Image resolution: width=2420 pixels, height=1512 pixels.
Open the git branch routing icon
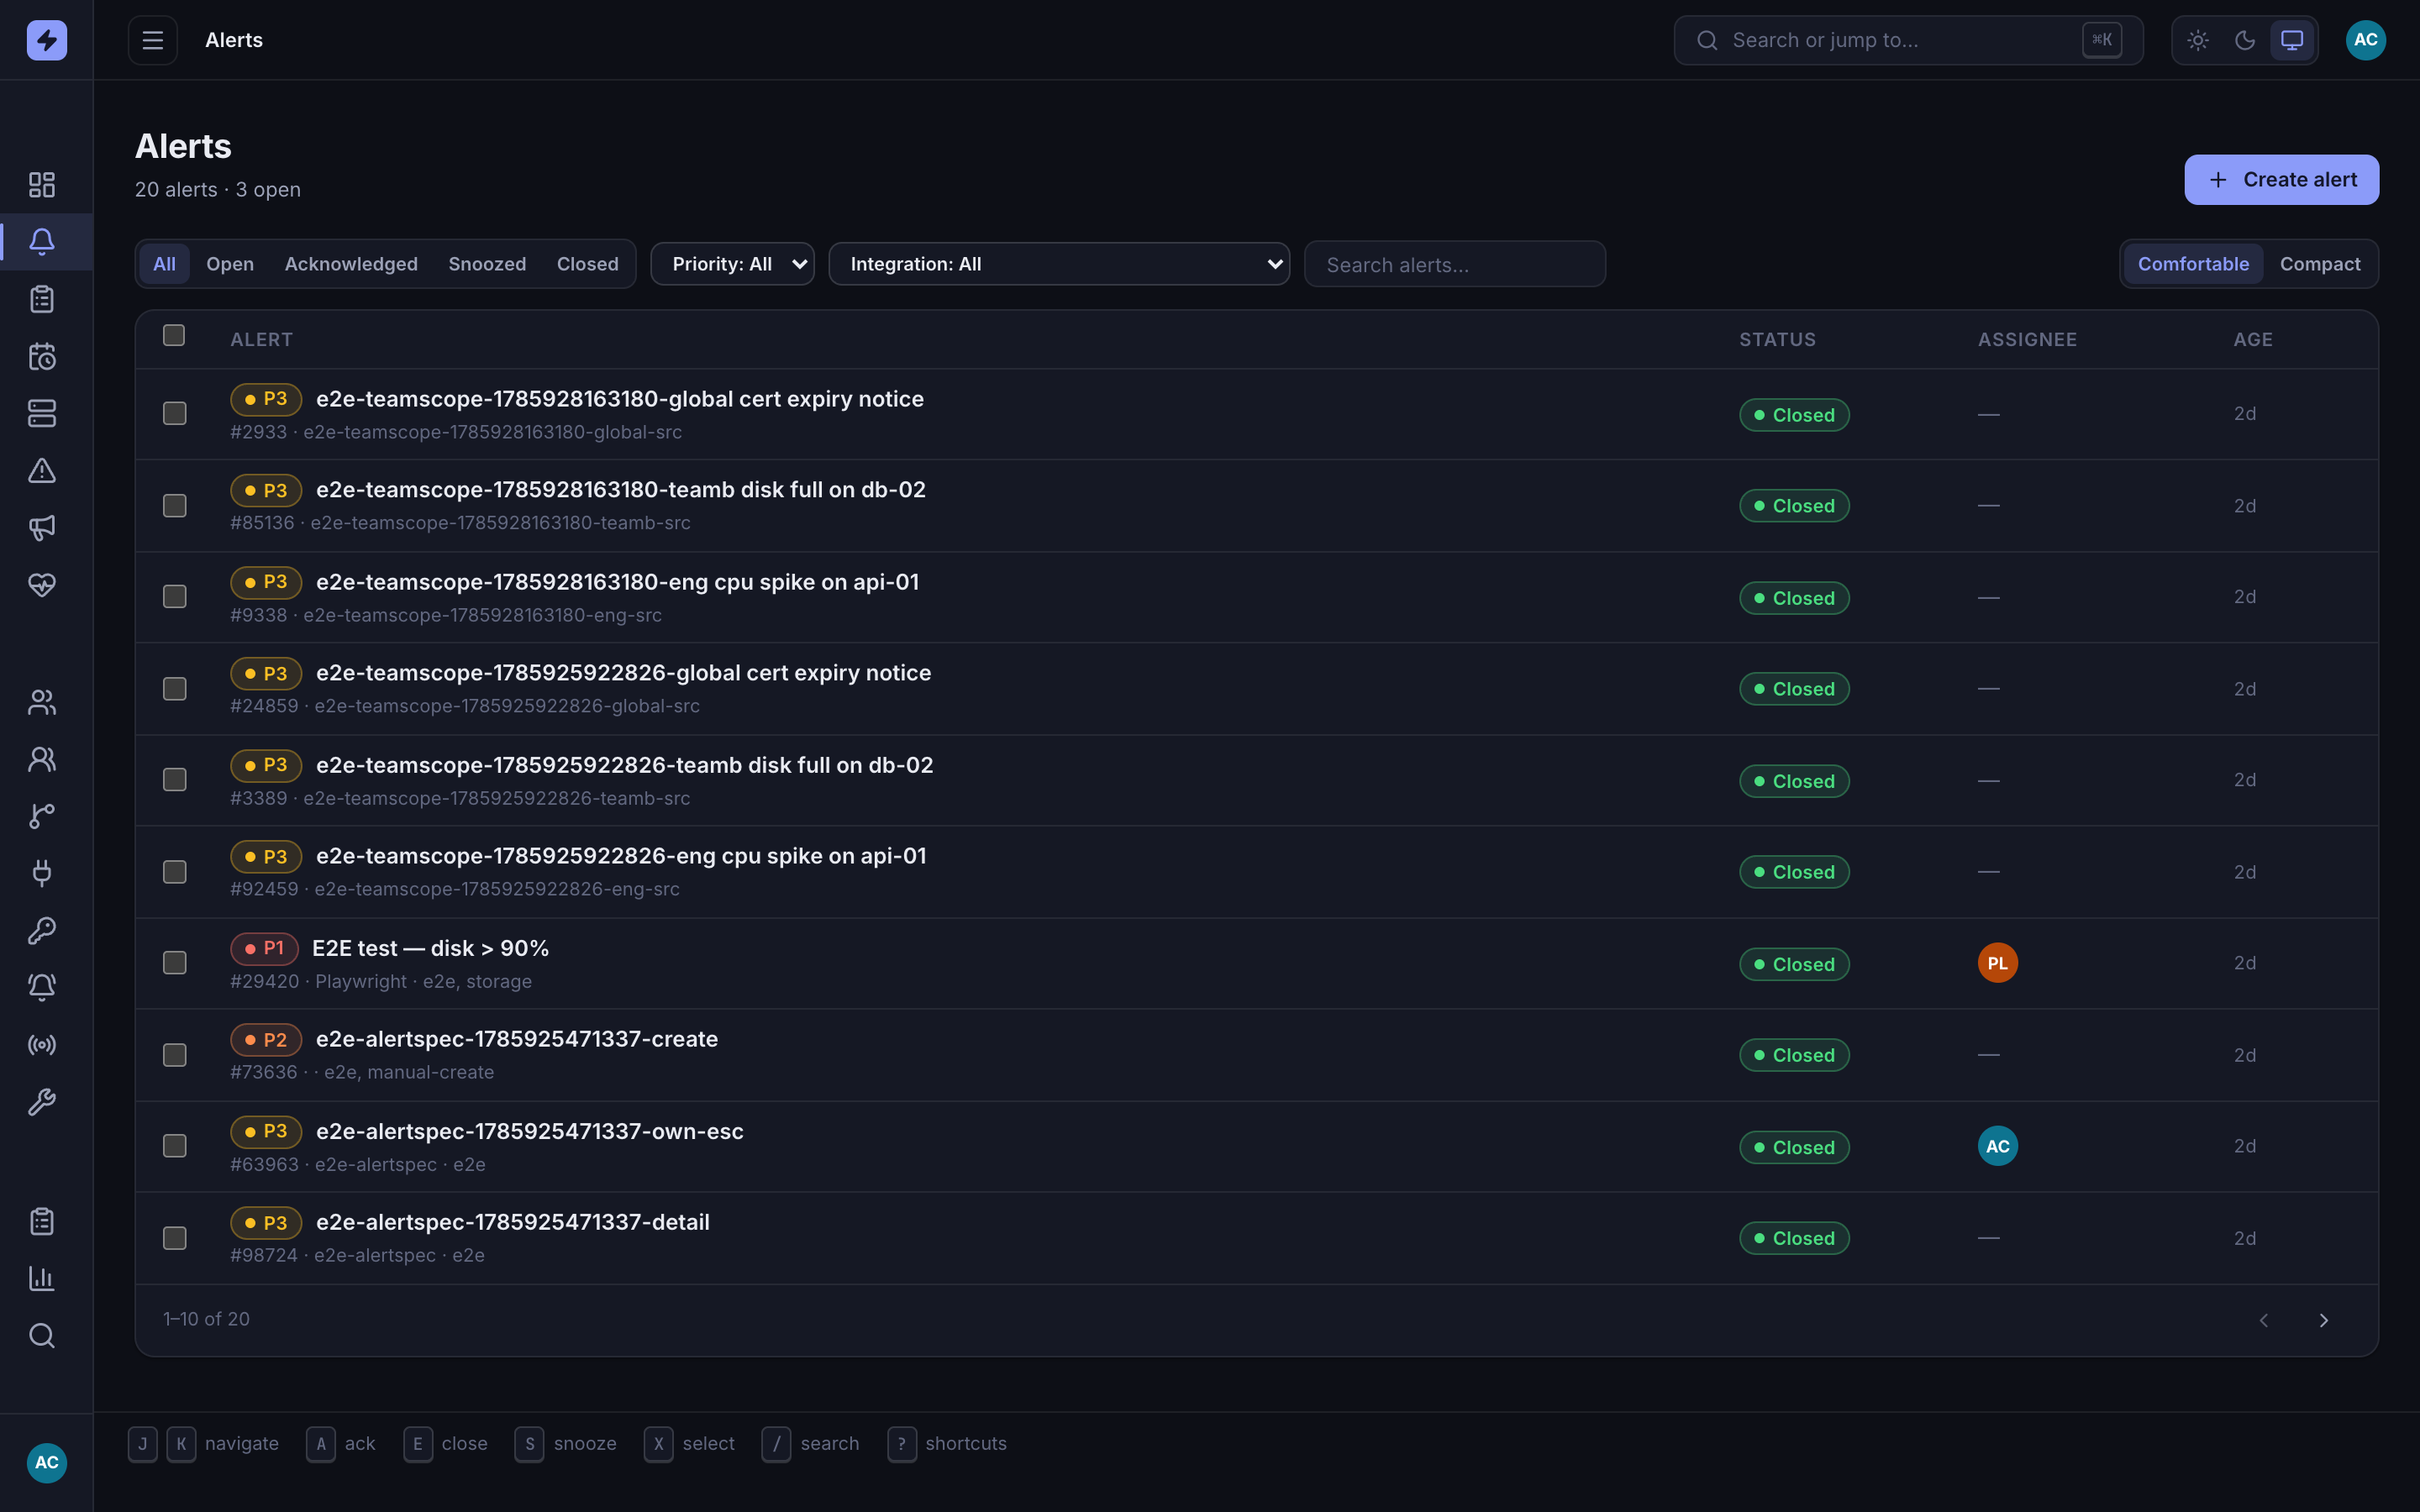pyautogui.click(x=42, y=816)
